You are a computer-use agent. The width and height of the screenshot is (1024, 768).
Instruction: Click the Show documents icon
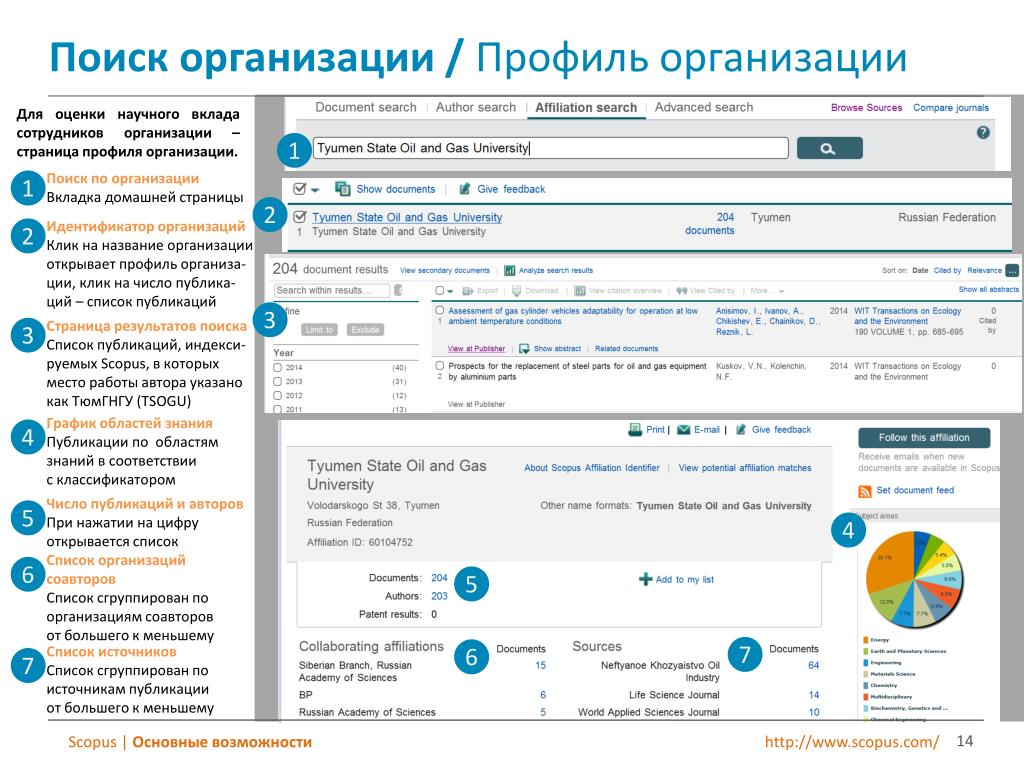(x=342, y=189)
